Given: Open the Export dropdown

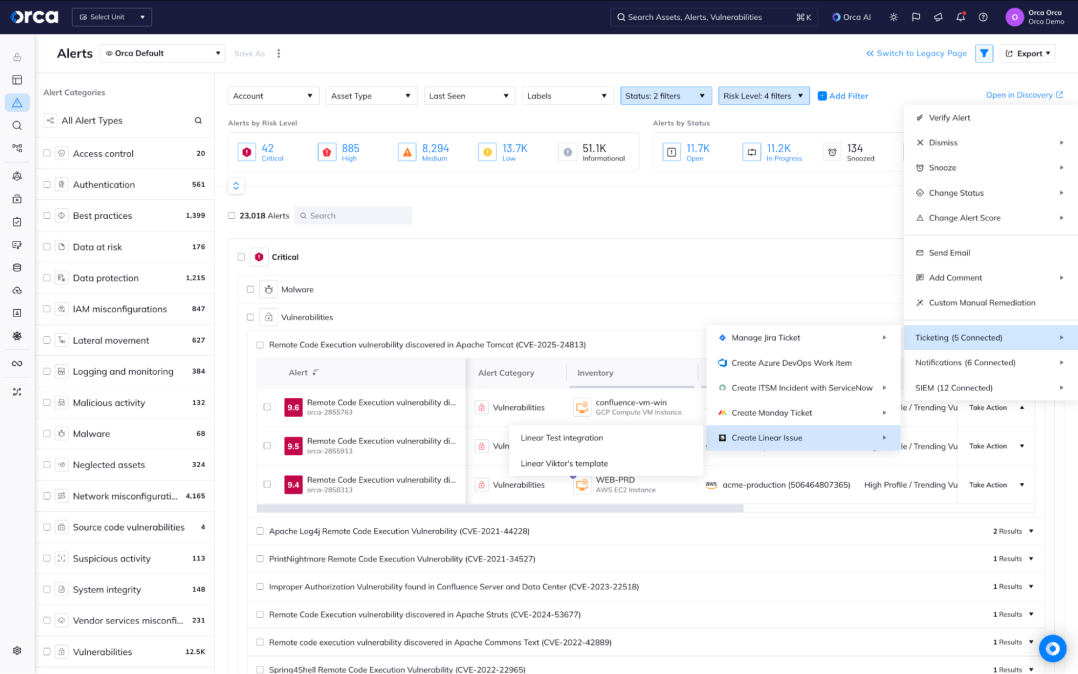Looking at the screenshot, I should pyautogui.click(x=1028, y=53).
